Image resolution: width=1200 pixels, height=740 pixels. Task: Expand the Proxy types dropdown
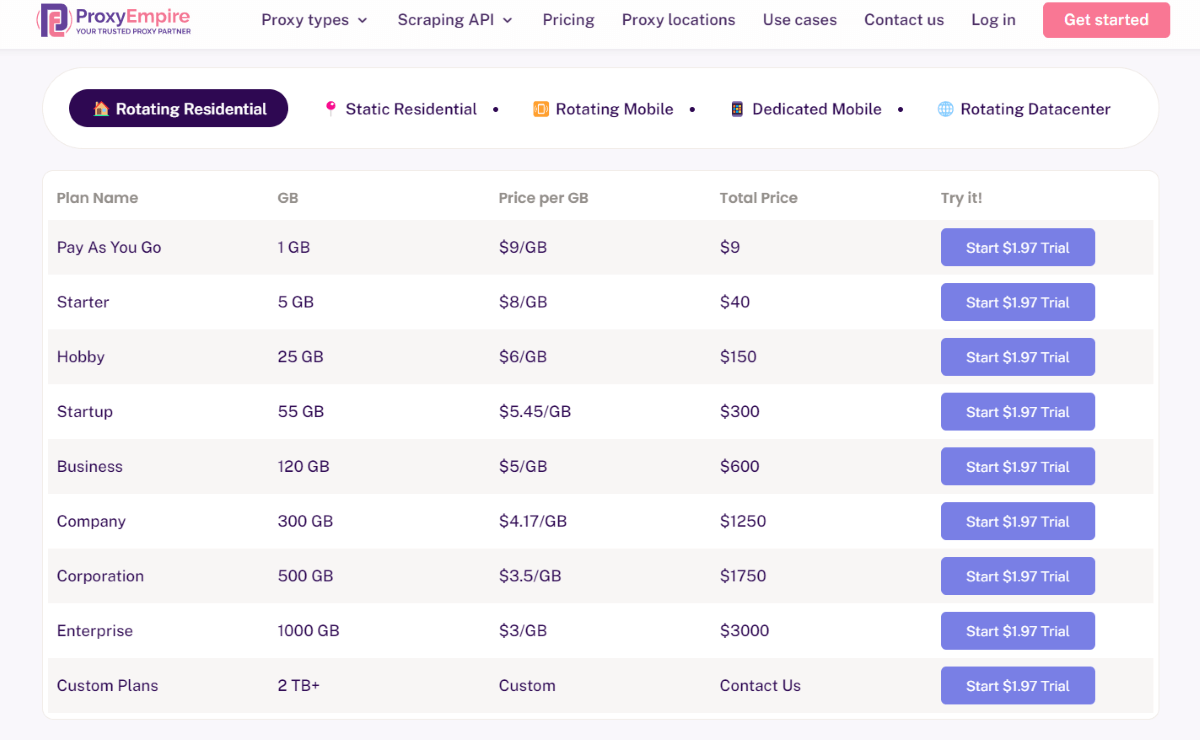pos(314,19)
